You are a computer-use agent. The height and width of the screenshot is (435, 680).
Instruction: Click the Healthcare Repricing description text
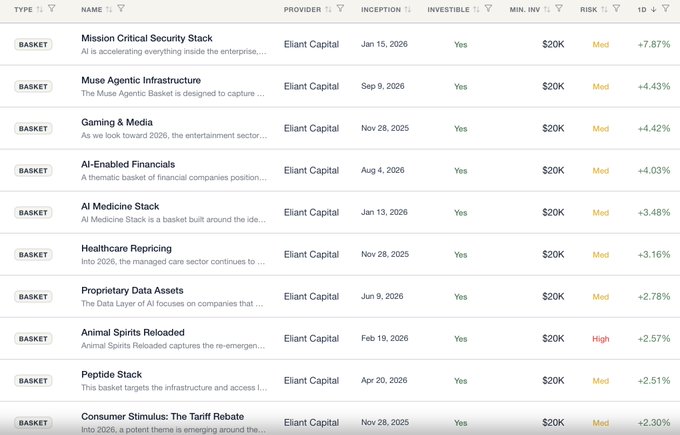173,262
